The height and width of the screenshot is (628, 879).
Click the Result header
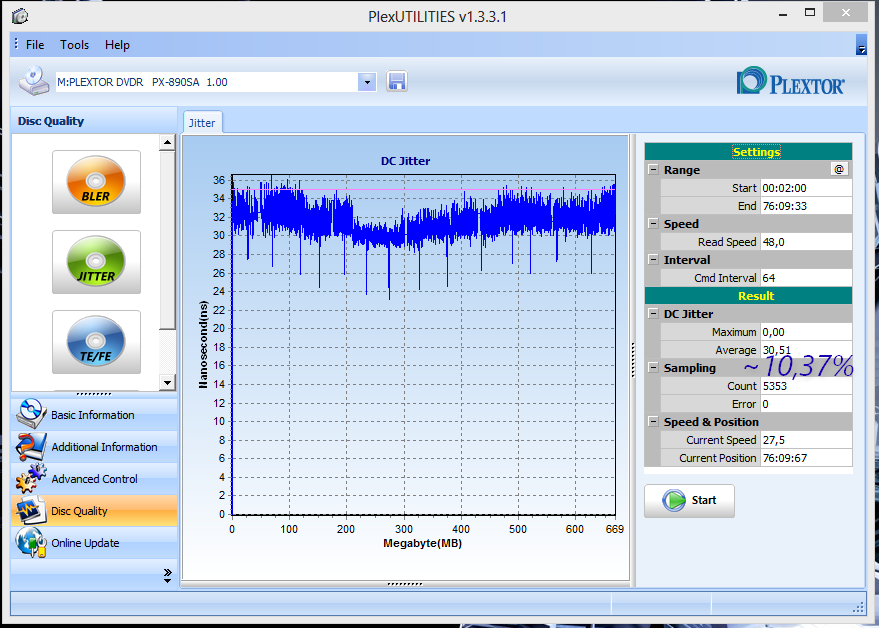(x=748, y=295)
